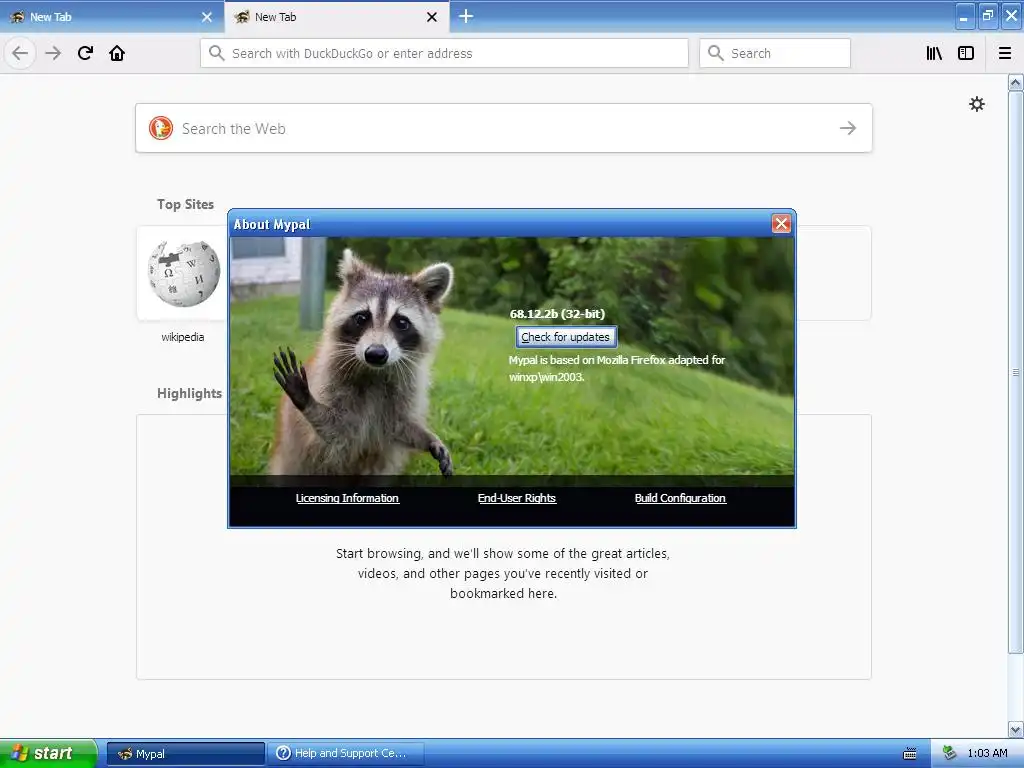The image size is (1024, 768).
Task: Focus the address bar field
Action: [x=444, y=53]
